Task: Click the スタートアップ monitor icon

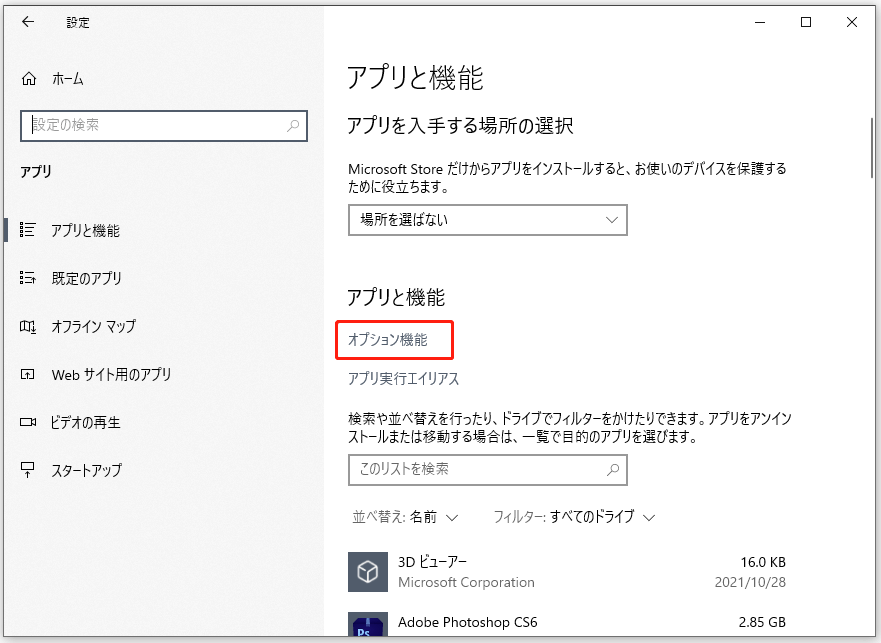Action: (28, 471)
